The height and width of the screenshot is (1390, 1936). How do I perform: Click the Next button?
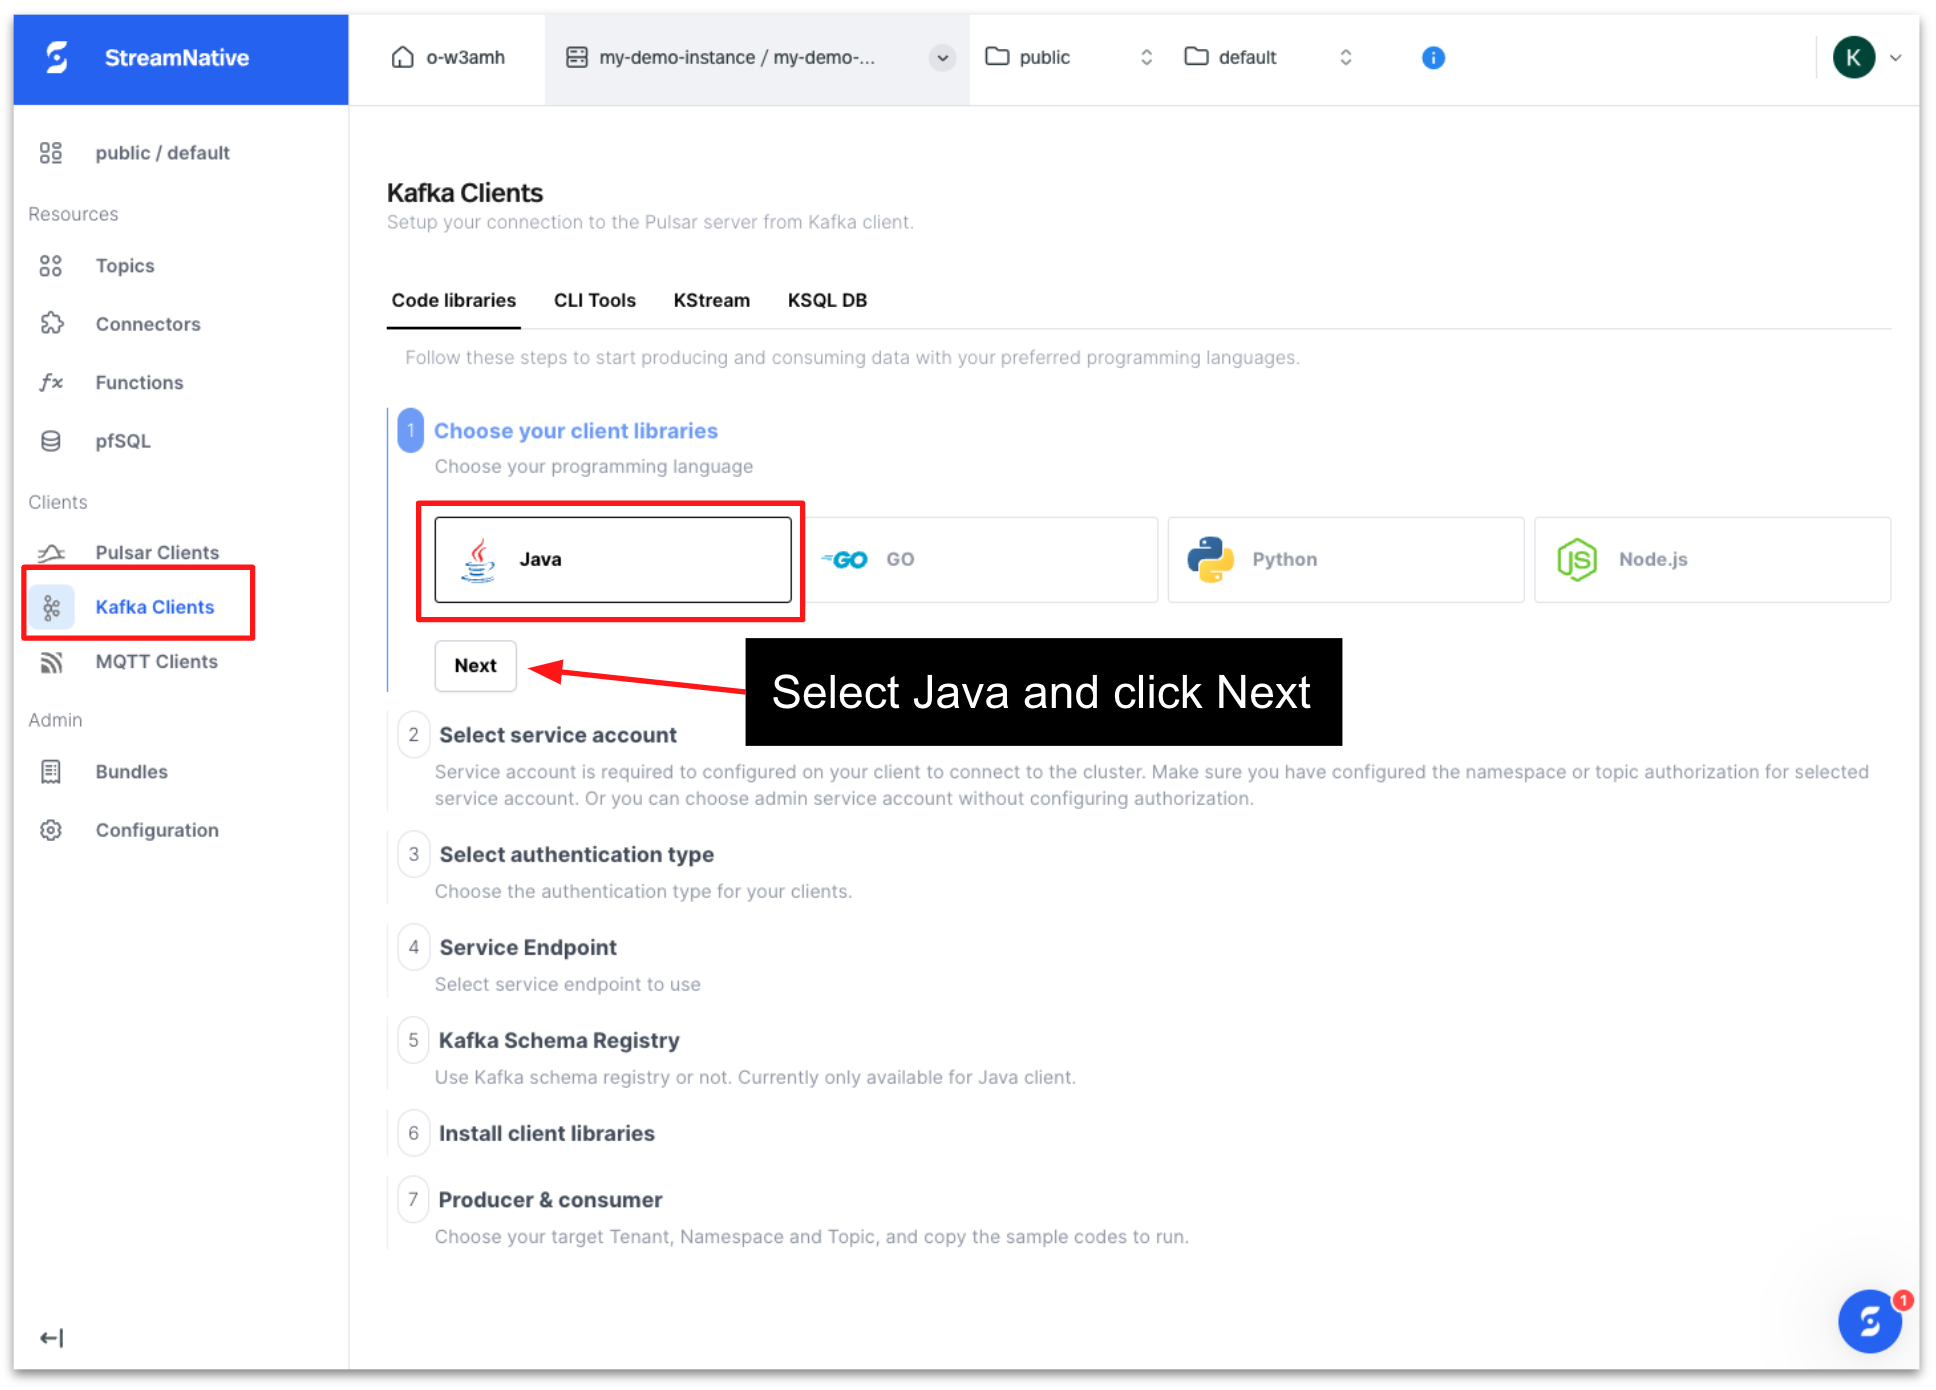(x=475, y=665)
